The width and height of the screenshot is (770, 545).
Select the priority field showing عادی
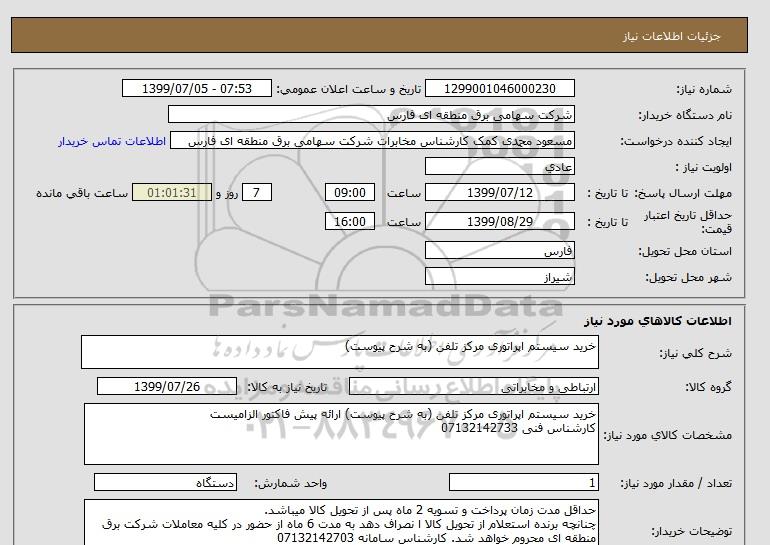(x=499, y=167)
